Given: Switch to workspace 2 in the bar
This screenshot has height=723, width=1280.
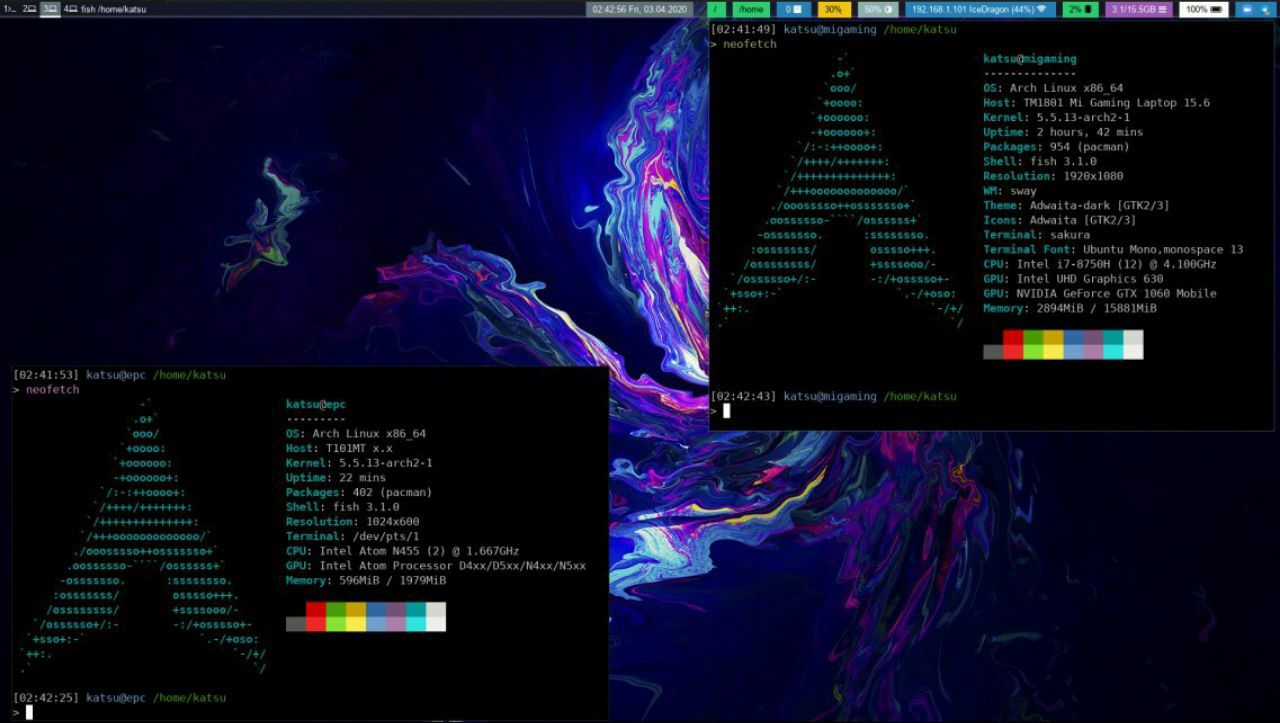Looking at the screenshot, I should tap(30, 8).
